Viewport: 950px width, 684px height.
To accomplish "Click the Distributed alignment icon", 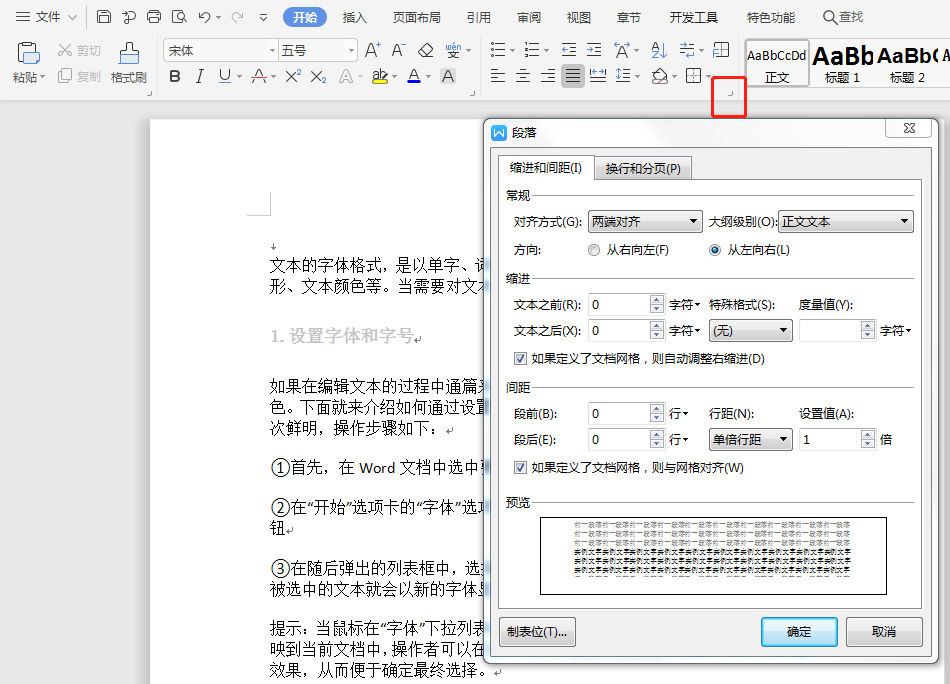I will (x=598, y=76).
